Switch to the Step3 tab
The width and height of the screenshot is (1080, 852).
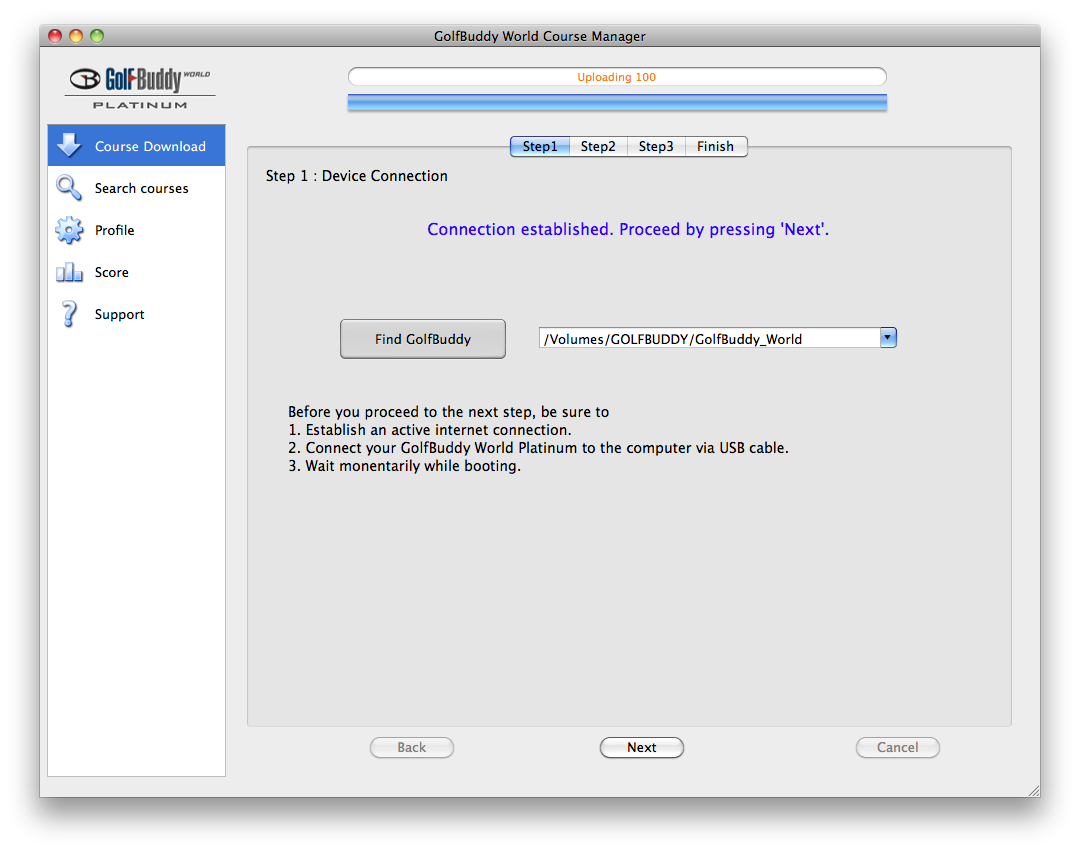tap(656, 146)
